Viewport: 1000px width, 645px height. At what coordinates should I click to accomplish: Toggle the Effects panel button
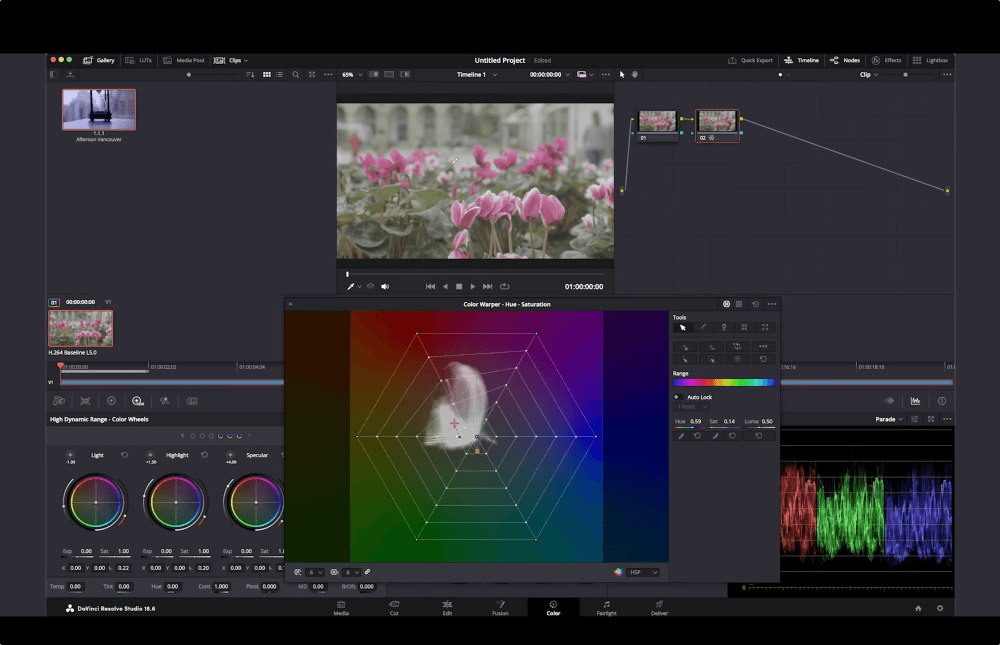click(886, 60)
